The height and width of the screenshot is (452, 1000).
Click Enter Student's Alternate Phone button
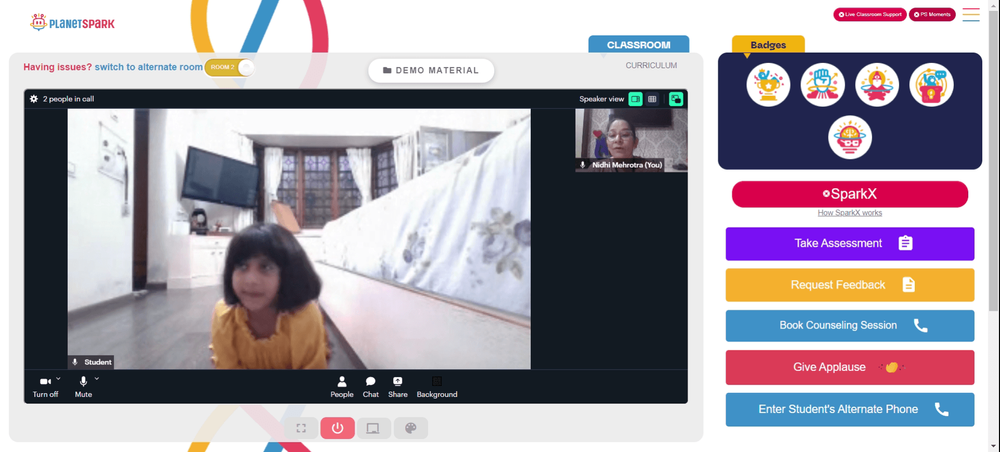[x=849, y=409]
